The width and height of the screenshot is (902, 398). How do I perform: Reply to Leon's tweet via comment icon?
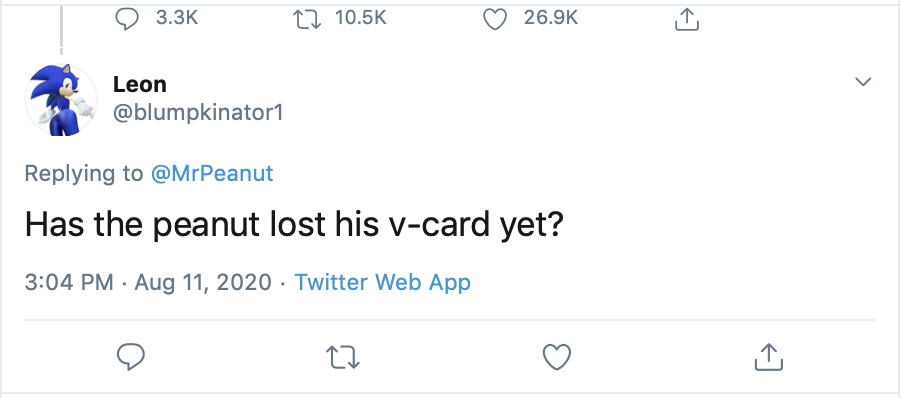(x=131, y=357)
